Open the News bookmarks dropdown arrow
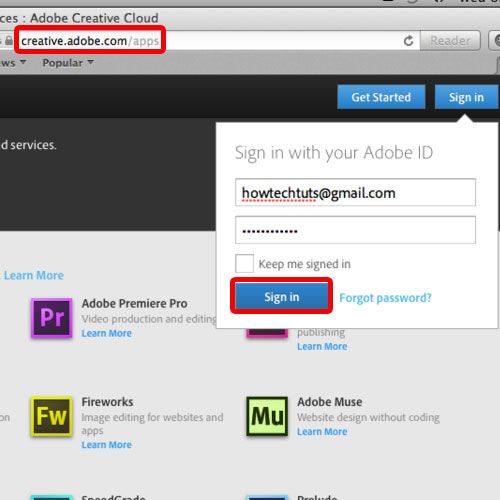Image resolution: width=500 pixels, height=500 pixels. (23, 62)
